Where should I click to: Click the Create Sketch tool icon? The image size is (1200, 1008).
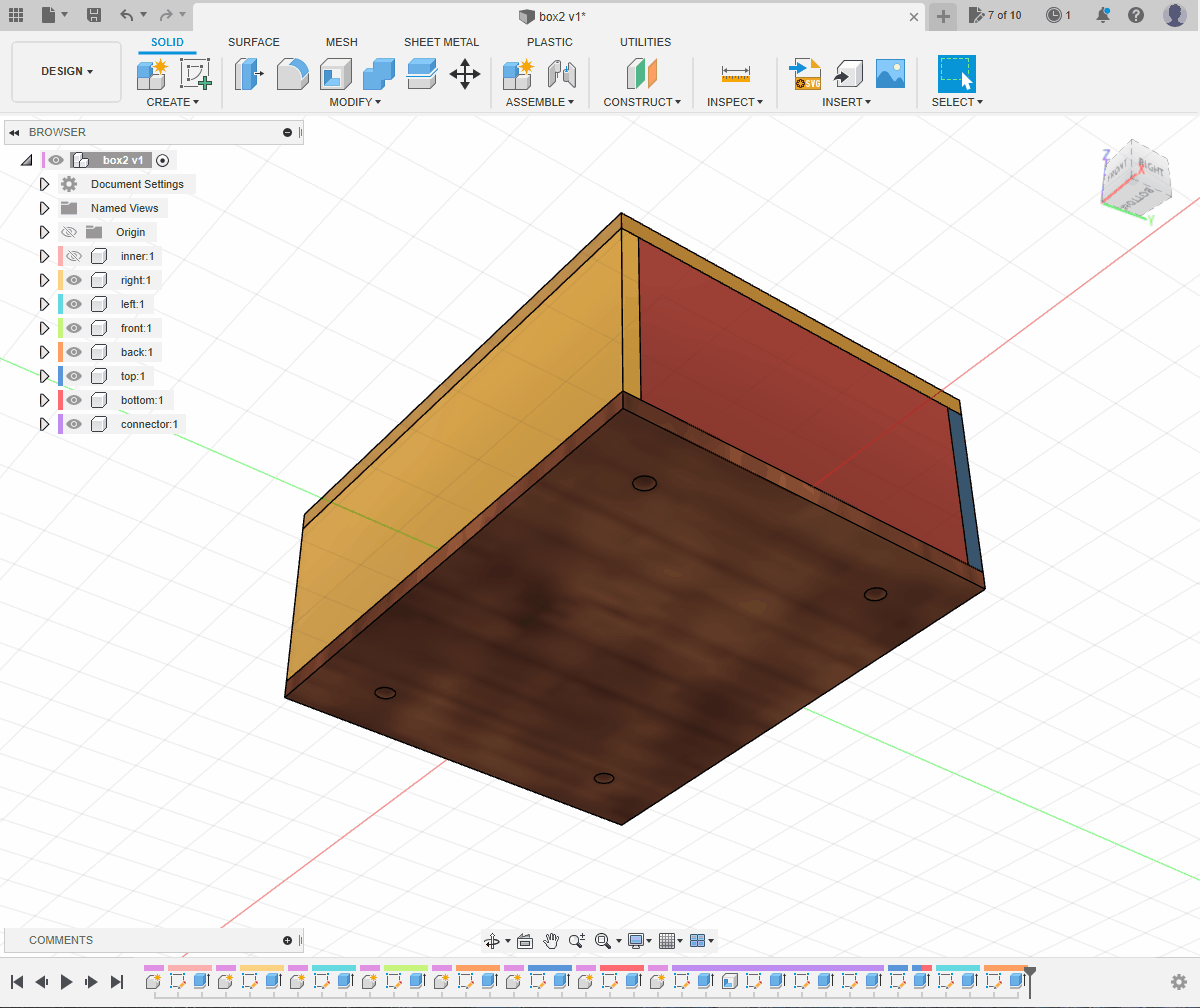(x=195, y=74)
